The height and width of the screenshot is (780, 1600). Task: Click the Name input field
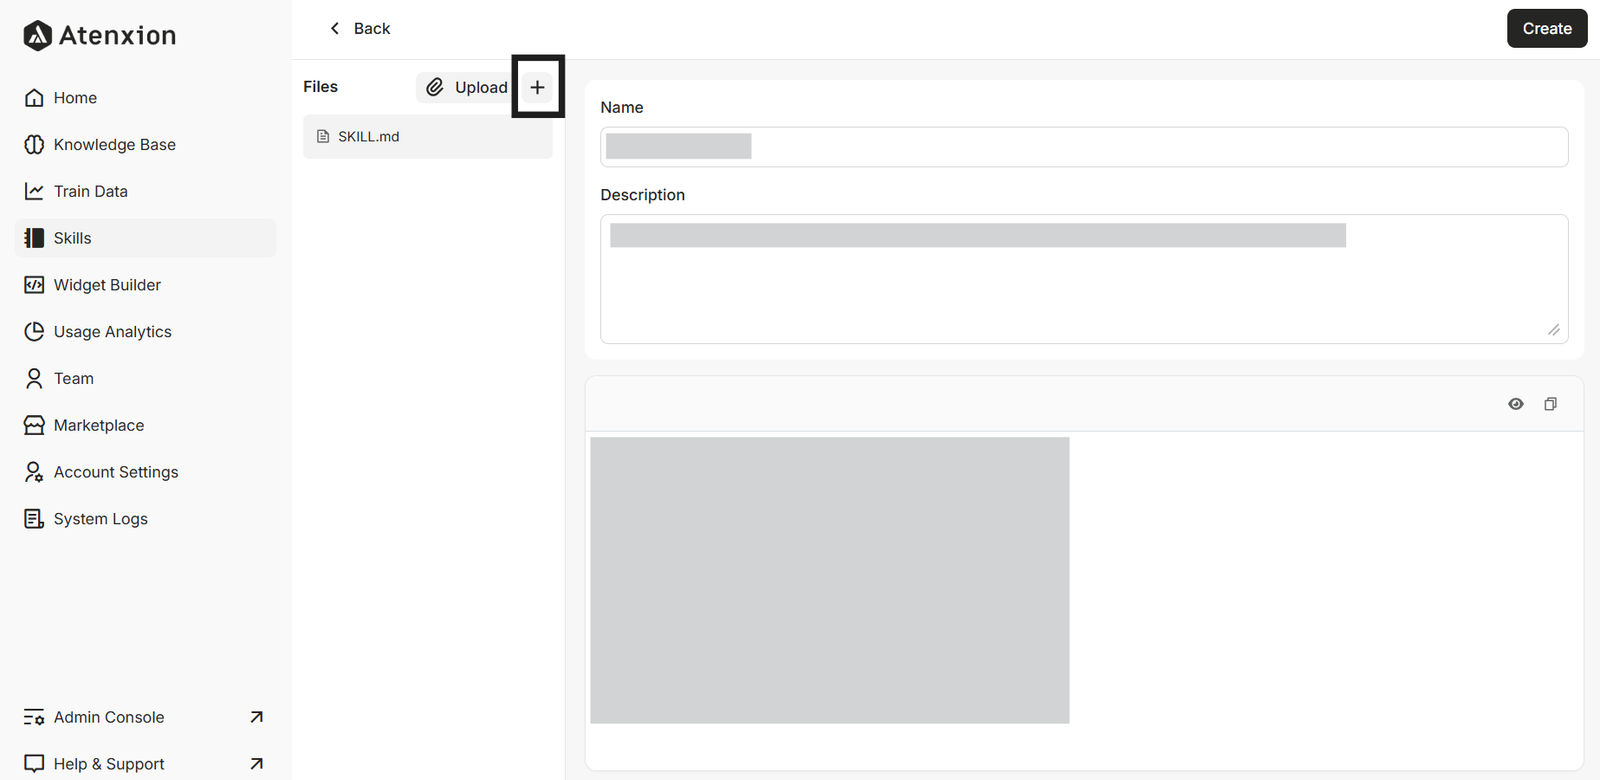click(1084, 147)
